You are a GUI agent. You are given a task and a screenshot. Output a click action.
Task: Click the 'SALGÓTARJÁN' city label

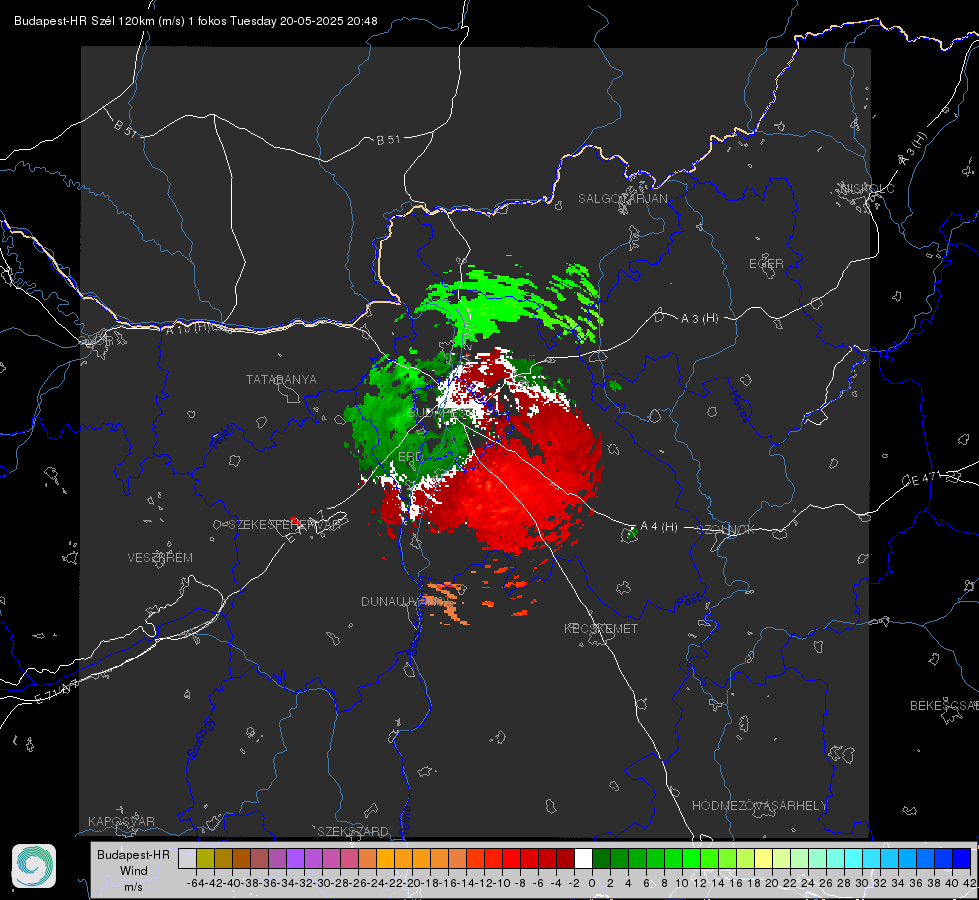coord(622,199)
